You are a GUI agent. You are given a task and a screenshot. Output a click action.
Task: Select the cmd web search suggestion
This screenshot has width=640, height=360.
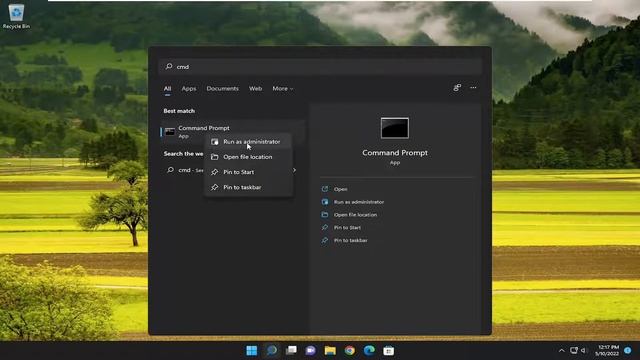pos(184,170)
